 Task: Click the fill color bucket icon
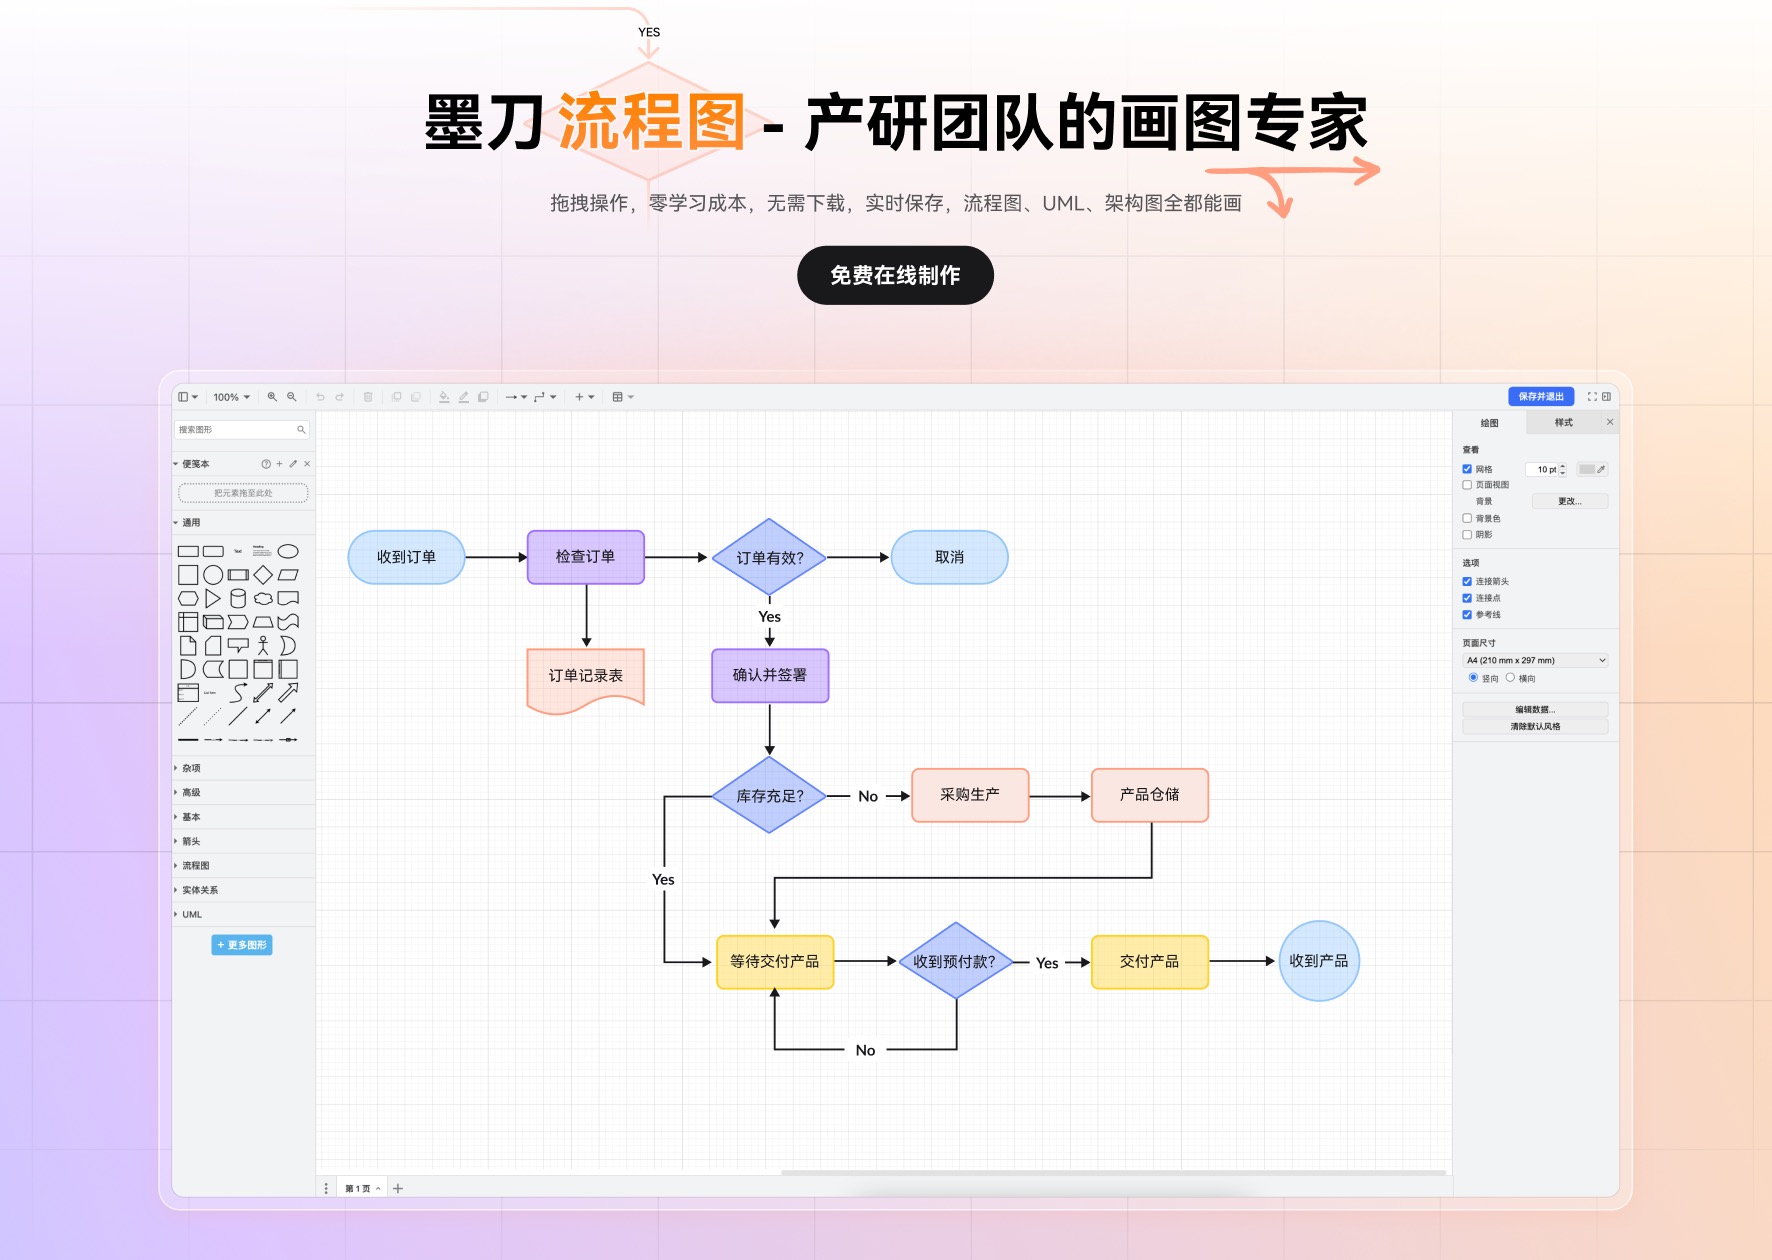pyautogui.click(x=444, y=397)
